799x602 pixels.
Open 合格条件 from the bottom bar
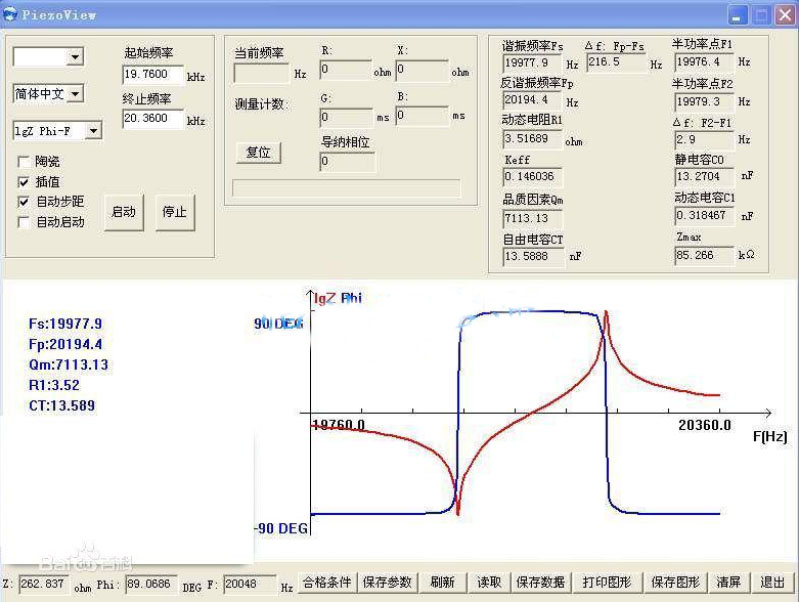pos(327,582)
